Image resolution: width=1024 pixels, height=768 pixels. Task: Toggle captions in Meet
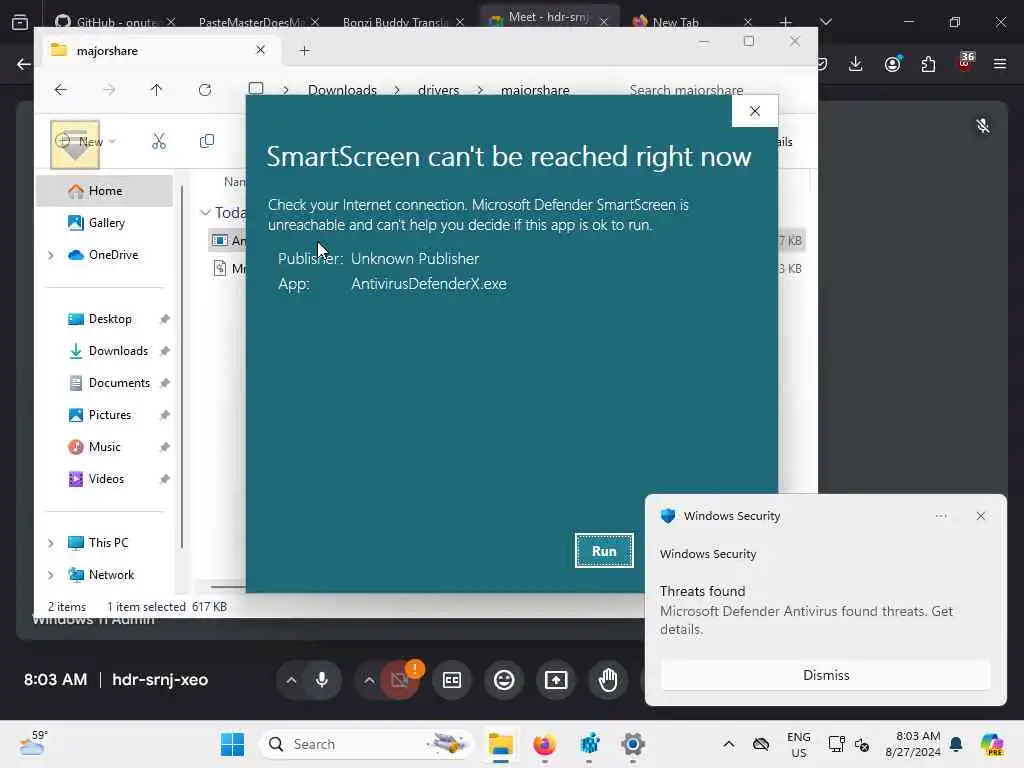point(452,680)
